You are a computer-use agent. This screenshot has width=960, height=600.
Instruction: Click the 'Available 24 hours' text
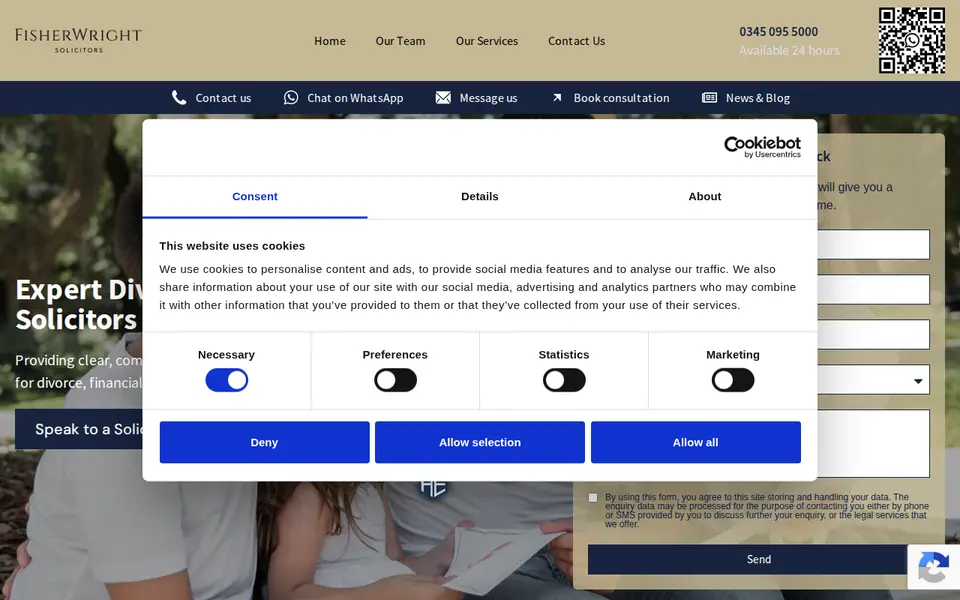[789, 50]
